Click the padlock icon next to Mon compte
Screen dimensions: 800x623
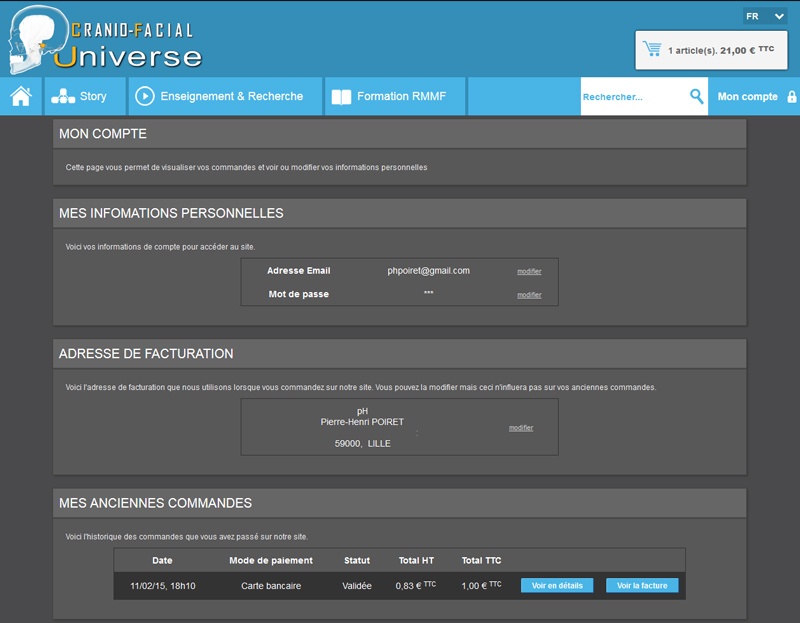pos(792,96)
